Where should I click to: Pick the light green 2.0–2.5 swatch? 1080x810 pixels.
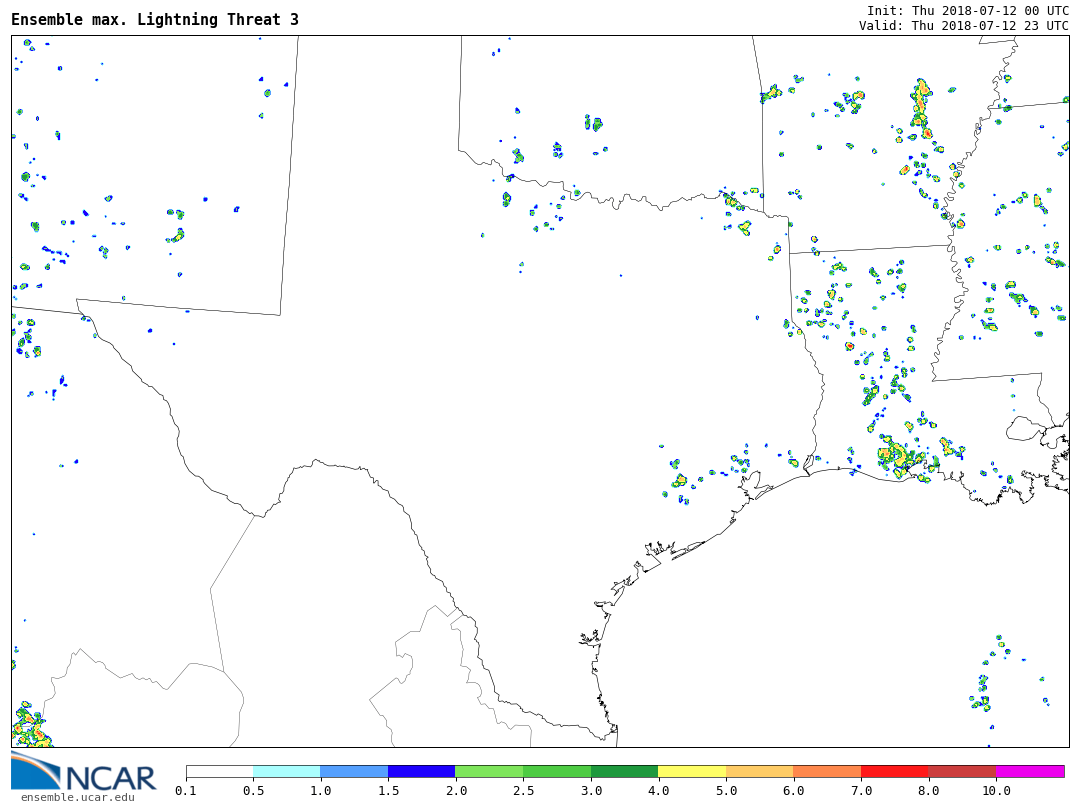[489, 771]
